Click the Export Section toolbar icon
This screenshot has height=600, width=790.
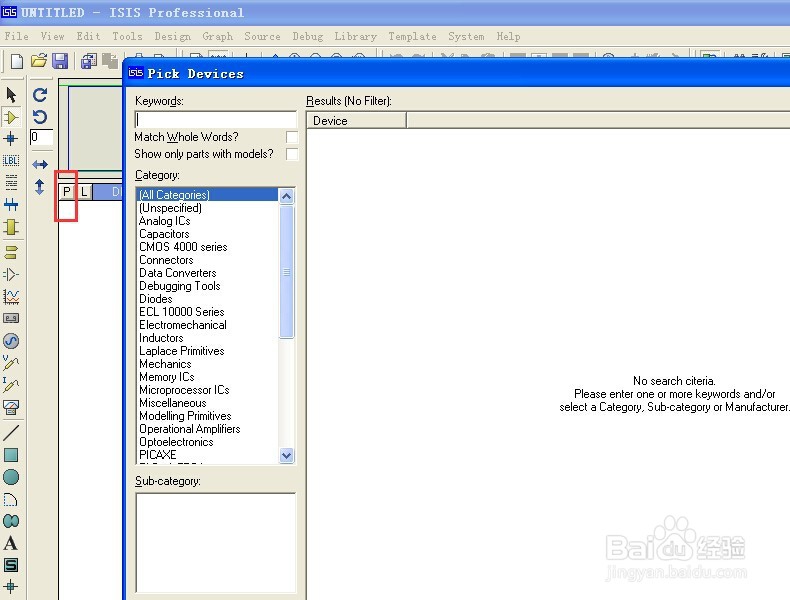click(109, 61)
